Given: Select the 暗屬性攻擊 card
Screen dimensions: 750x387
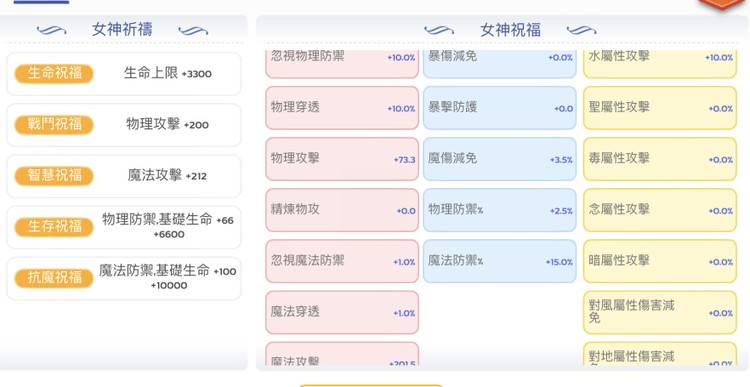Looking at the screenshot, I should point(660,262).
